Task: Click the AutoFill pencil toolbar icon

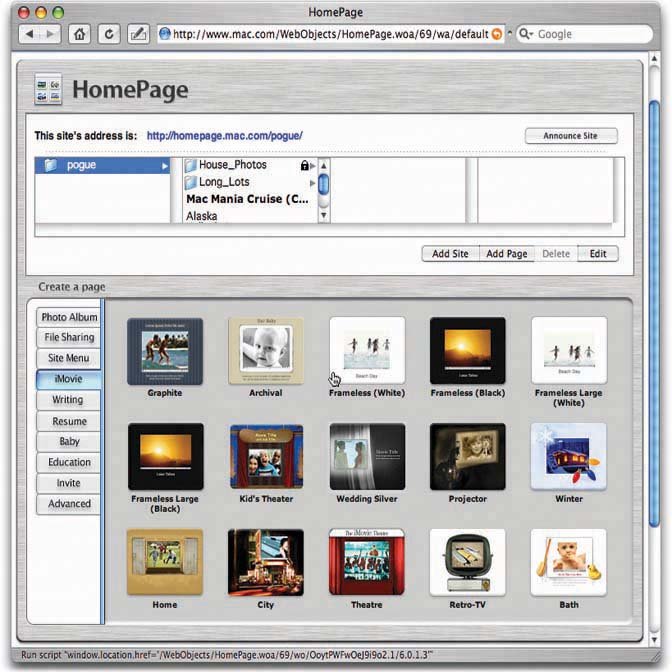Action: (138, 34)
